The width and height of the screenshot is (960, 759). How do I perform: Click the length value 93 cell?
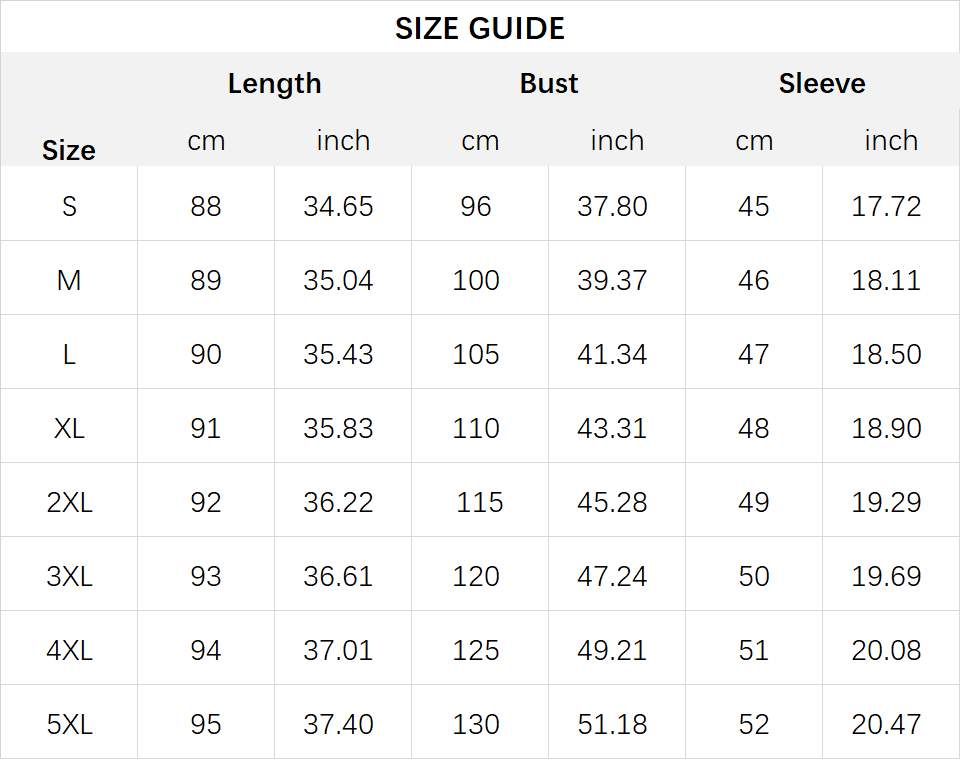pyautogui.click(x=205, y=577)
